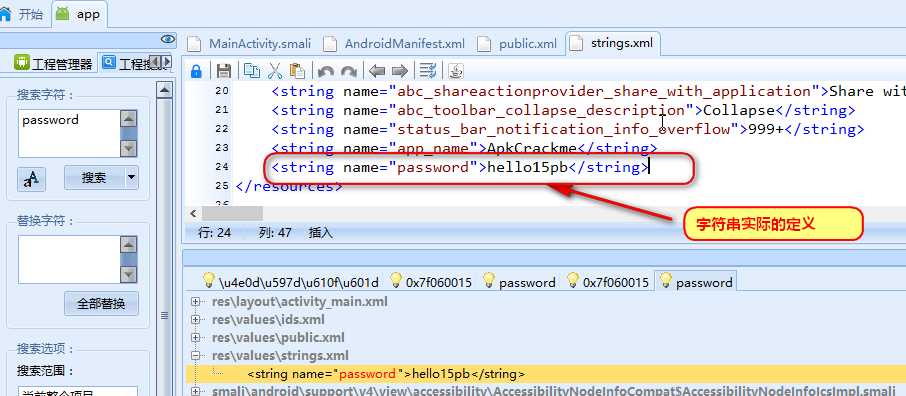
Task: Click line number 24 in the gutter
Action: click(x=222, y=167)
